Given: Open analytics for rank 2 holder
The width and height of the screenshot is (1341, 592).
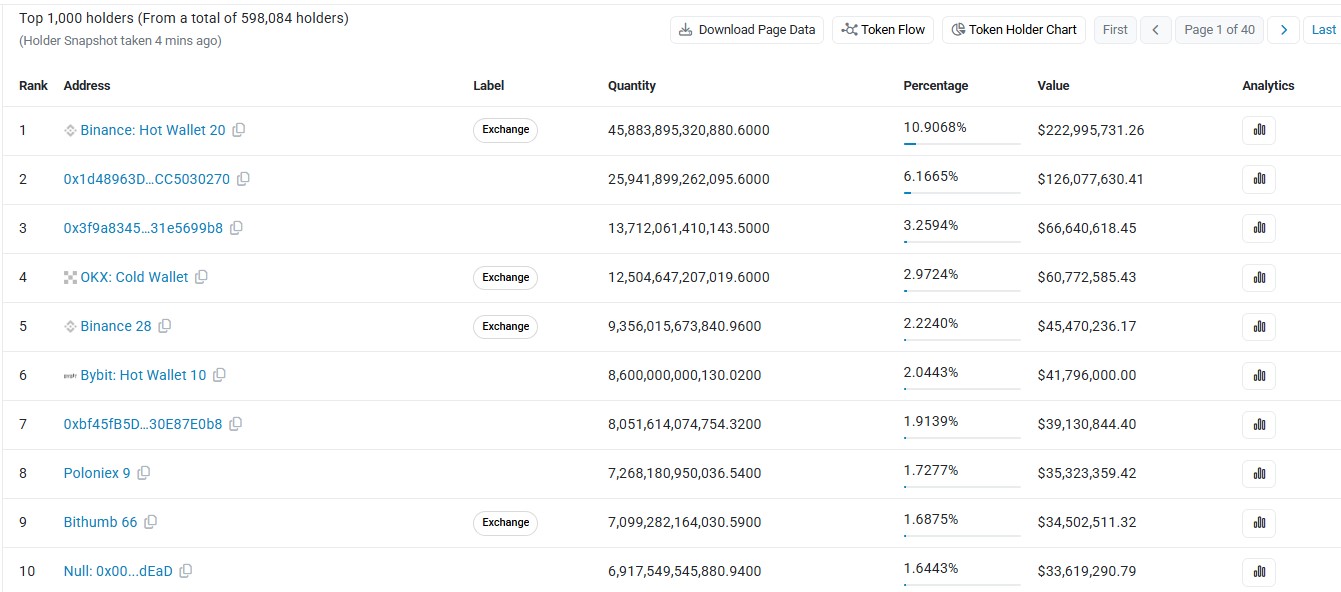Looking at the screenshot, I should tap(1259, 179).
